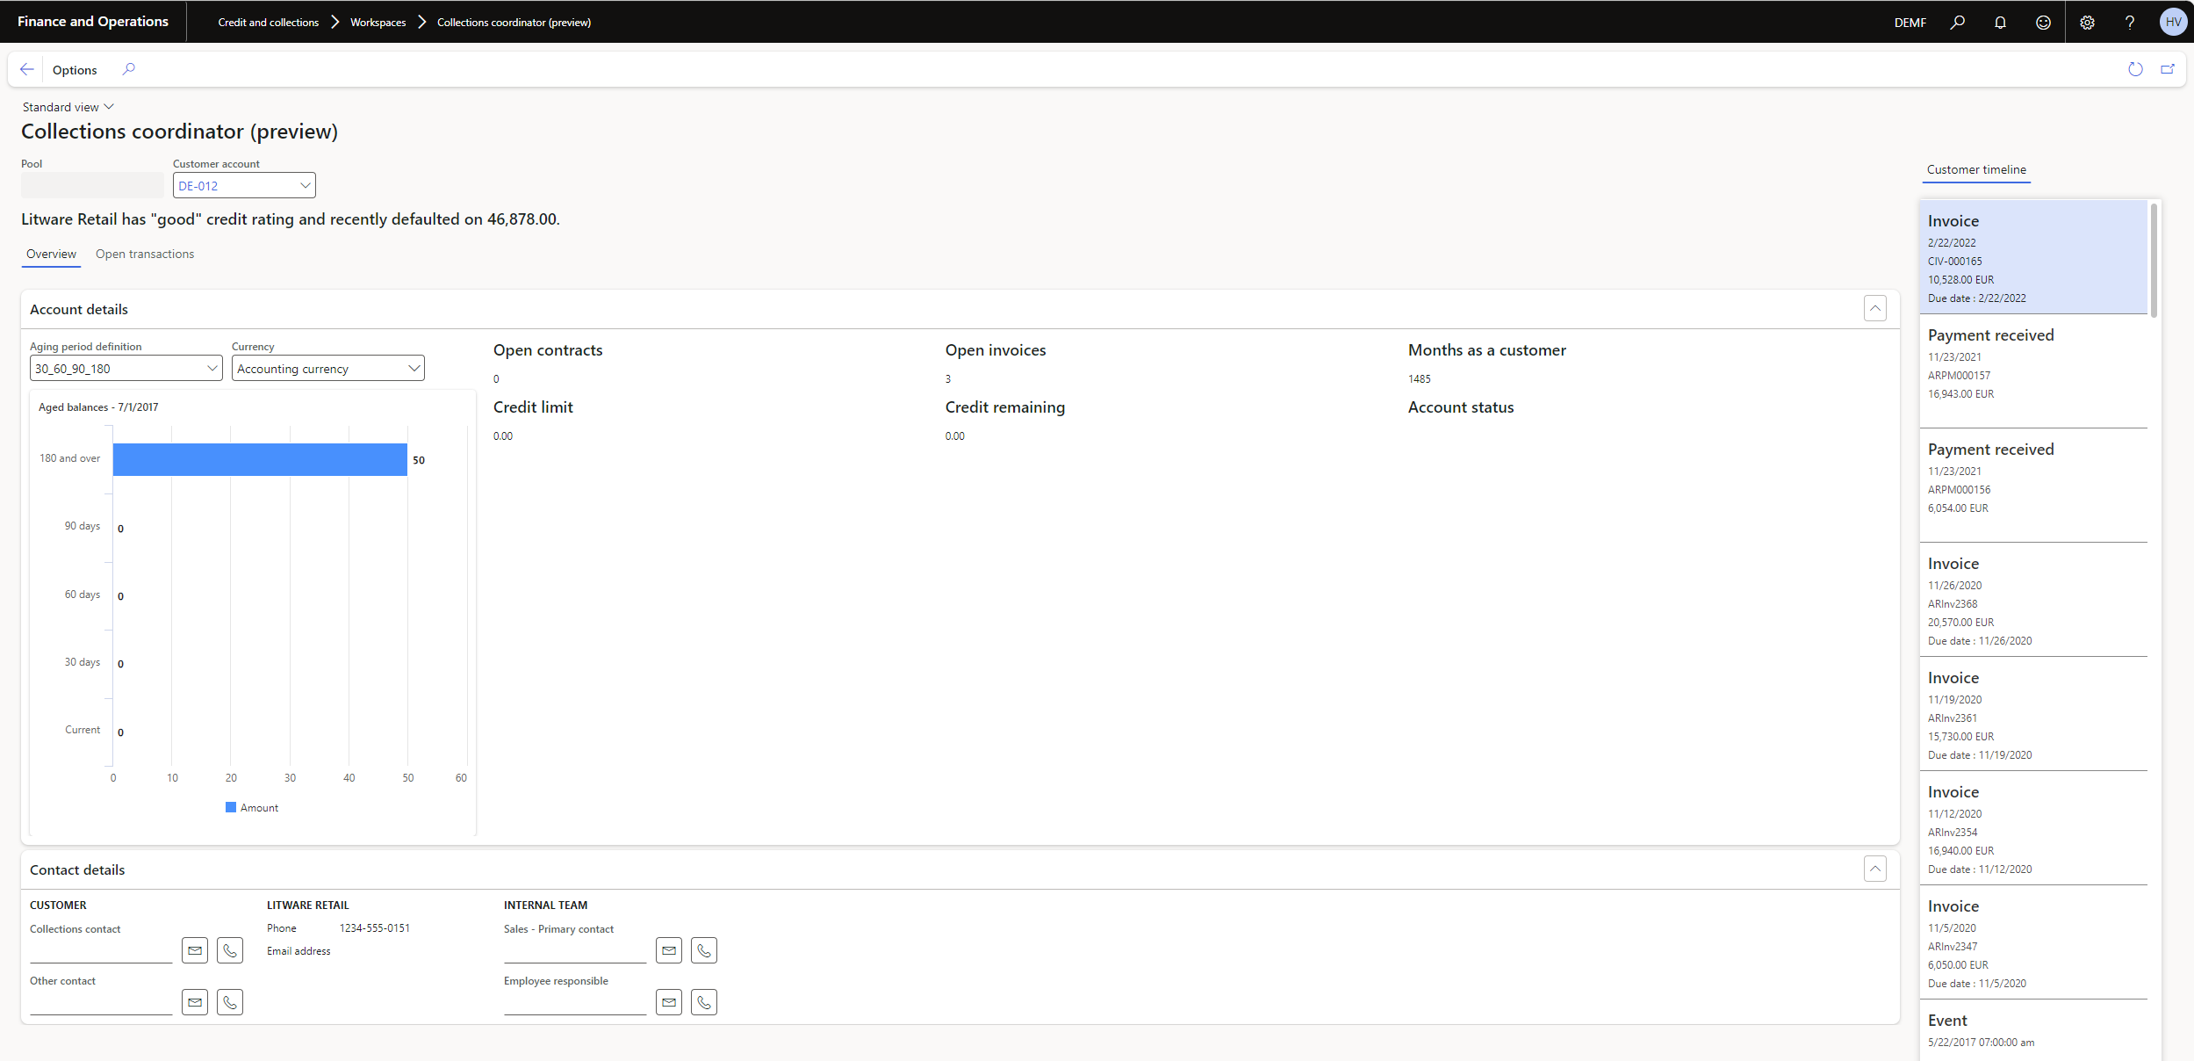Viewport: 2195px width, 1063px height.
Task: Open the Options menu
Action: click(75, 70)
